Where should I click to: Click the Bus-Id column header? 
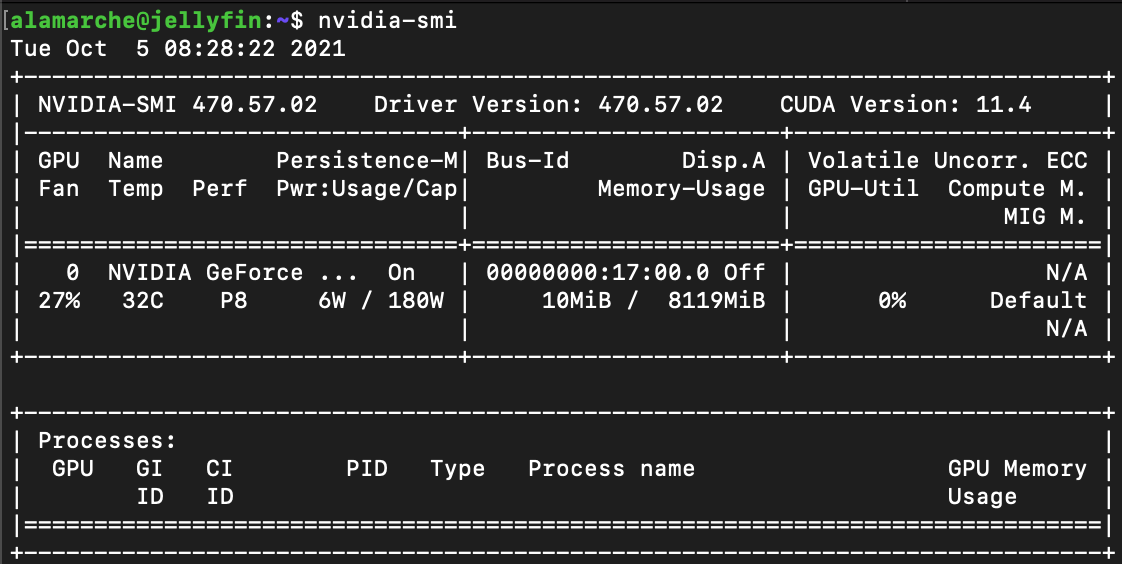pos(528,161)
